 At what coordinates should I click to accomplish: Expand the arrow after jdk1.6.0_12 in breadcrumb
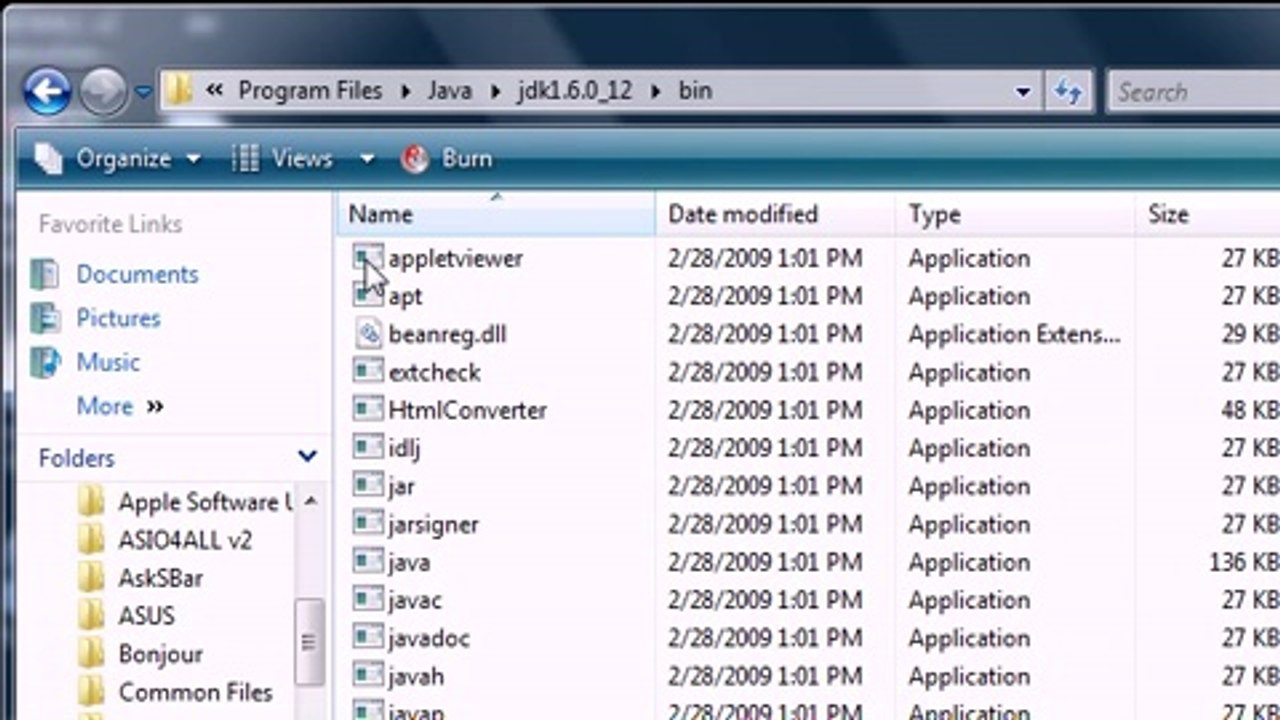(656, 92)
